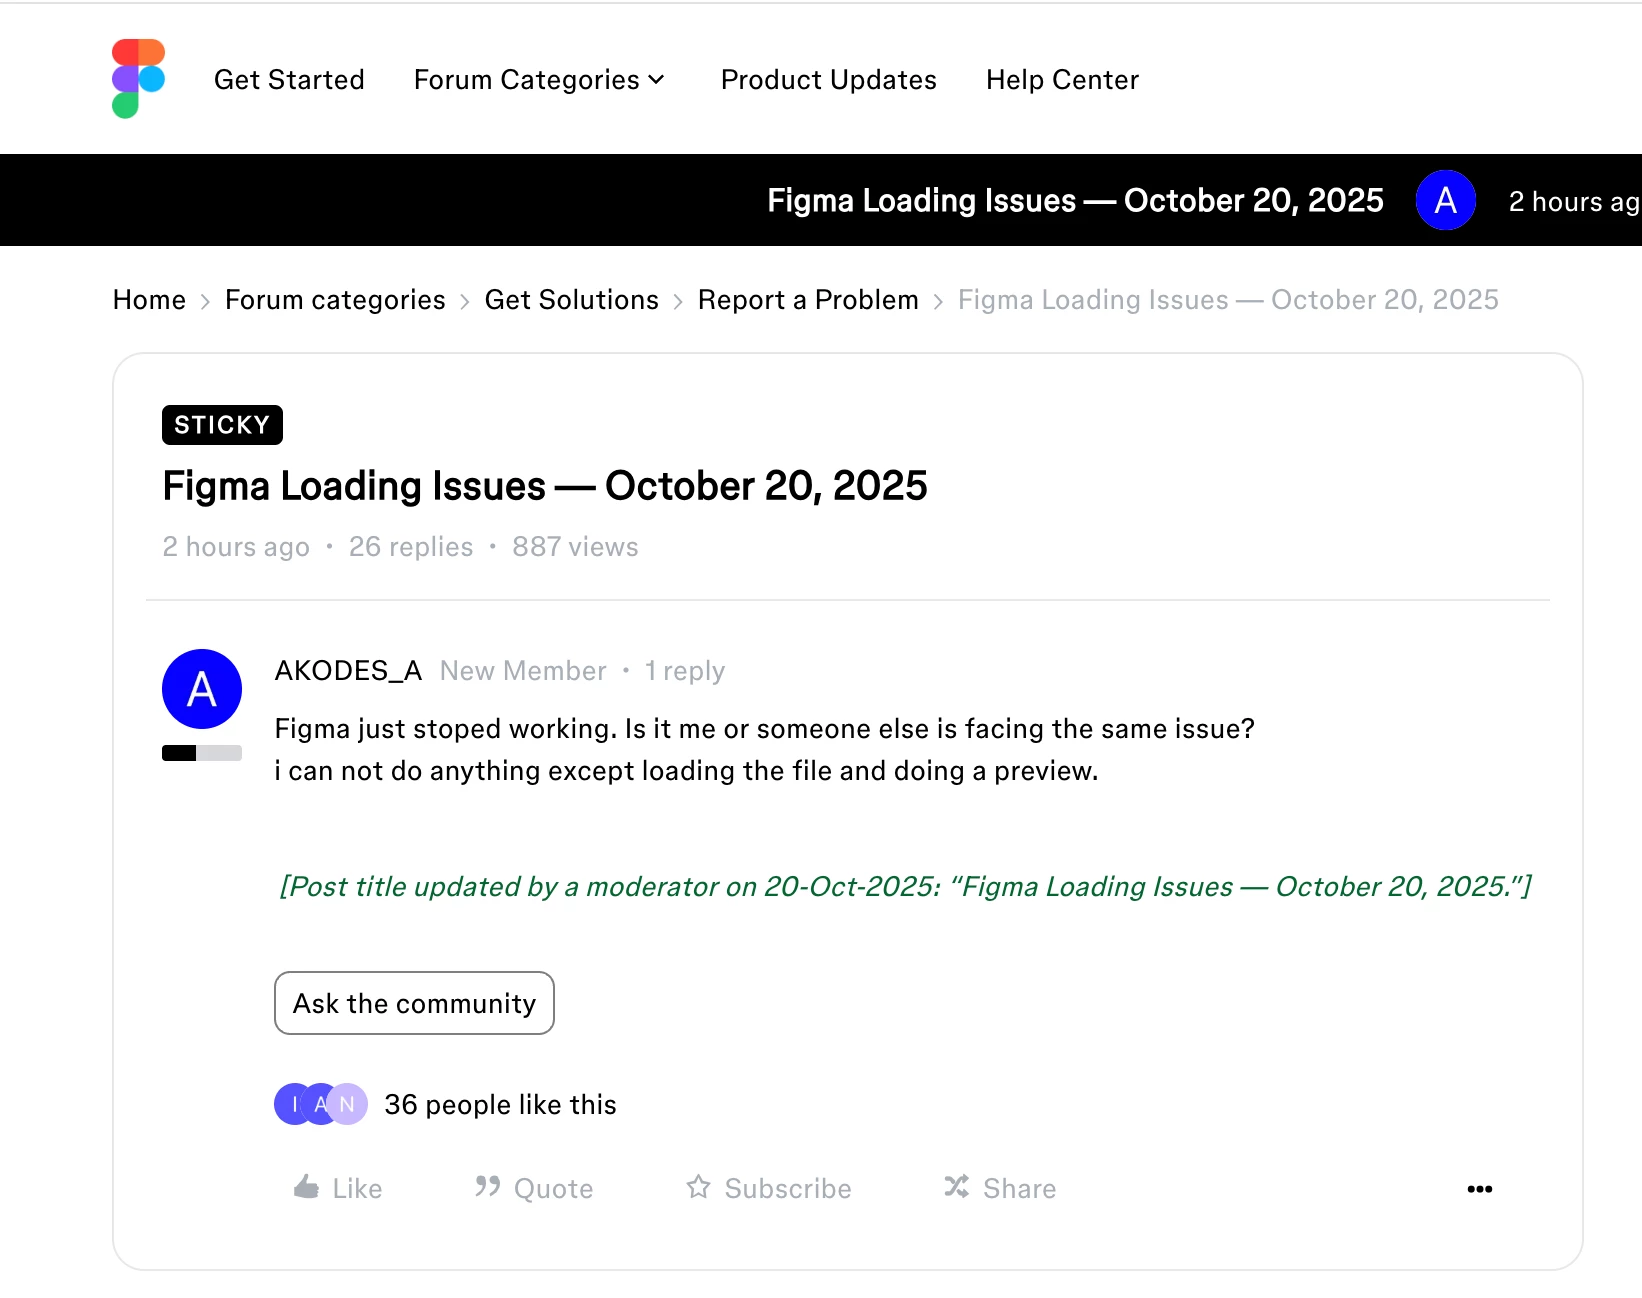Click the header post title in black bar

1075,200
